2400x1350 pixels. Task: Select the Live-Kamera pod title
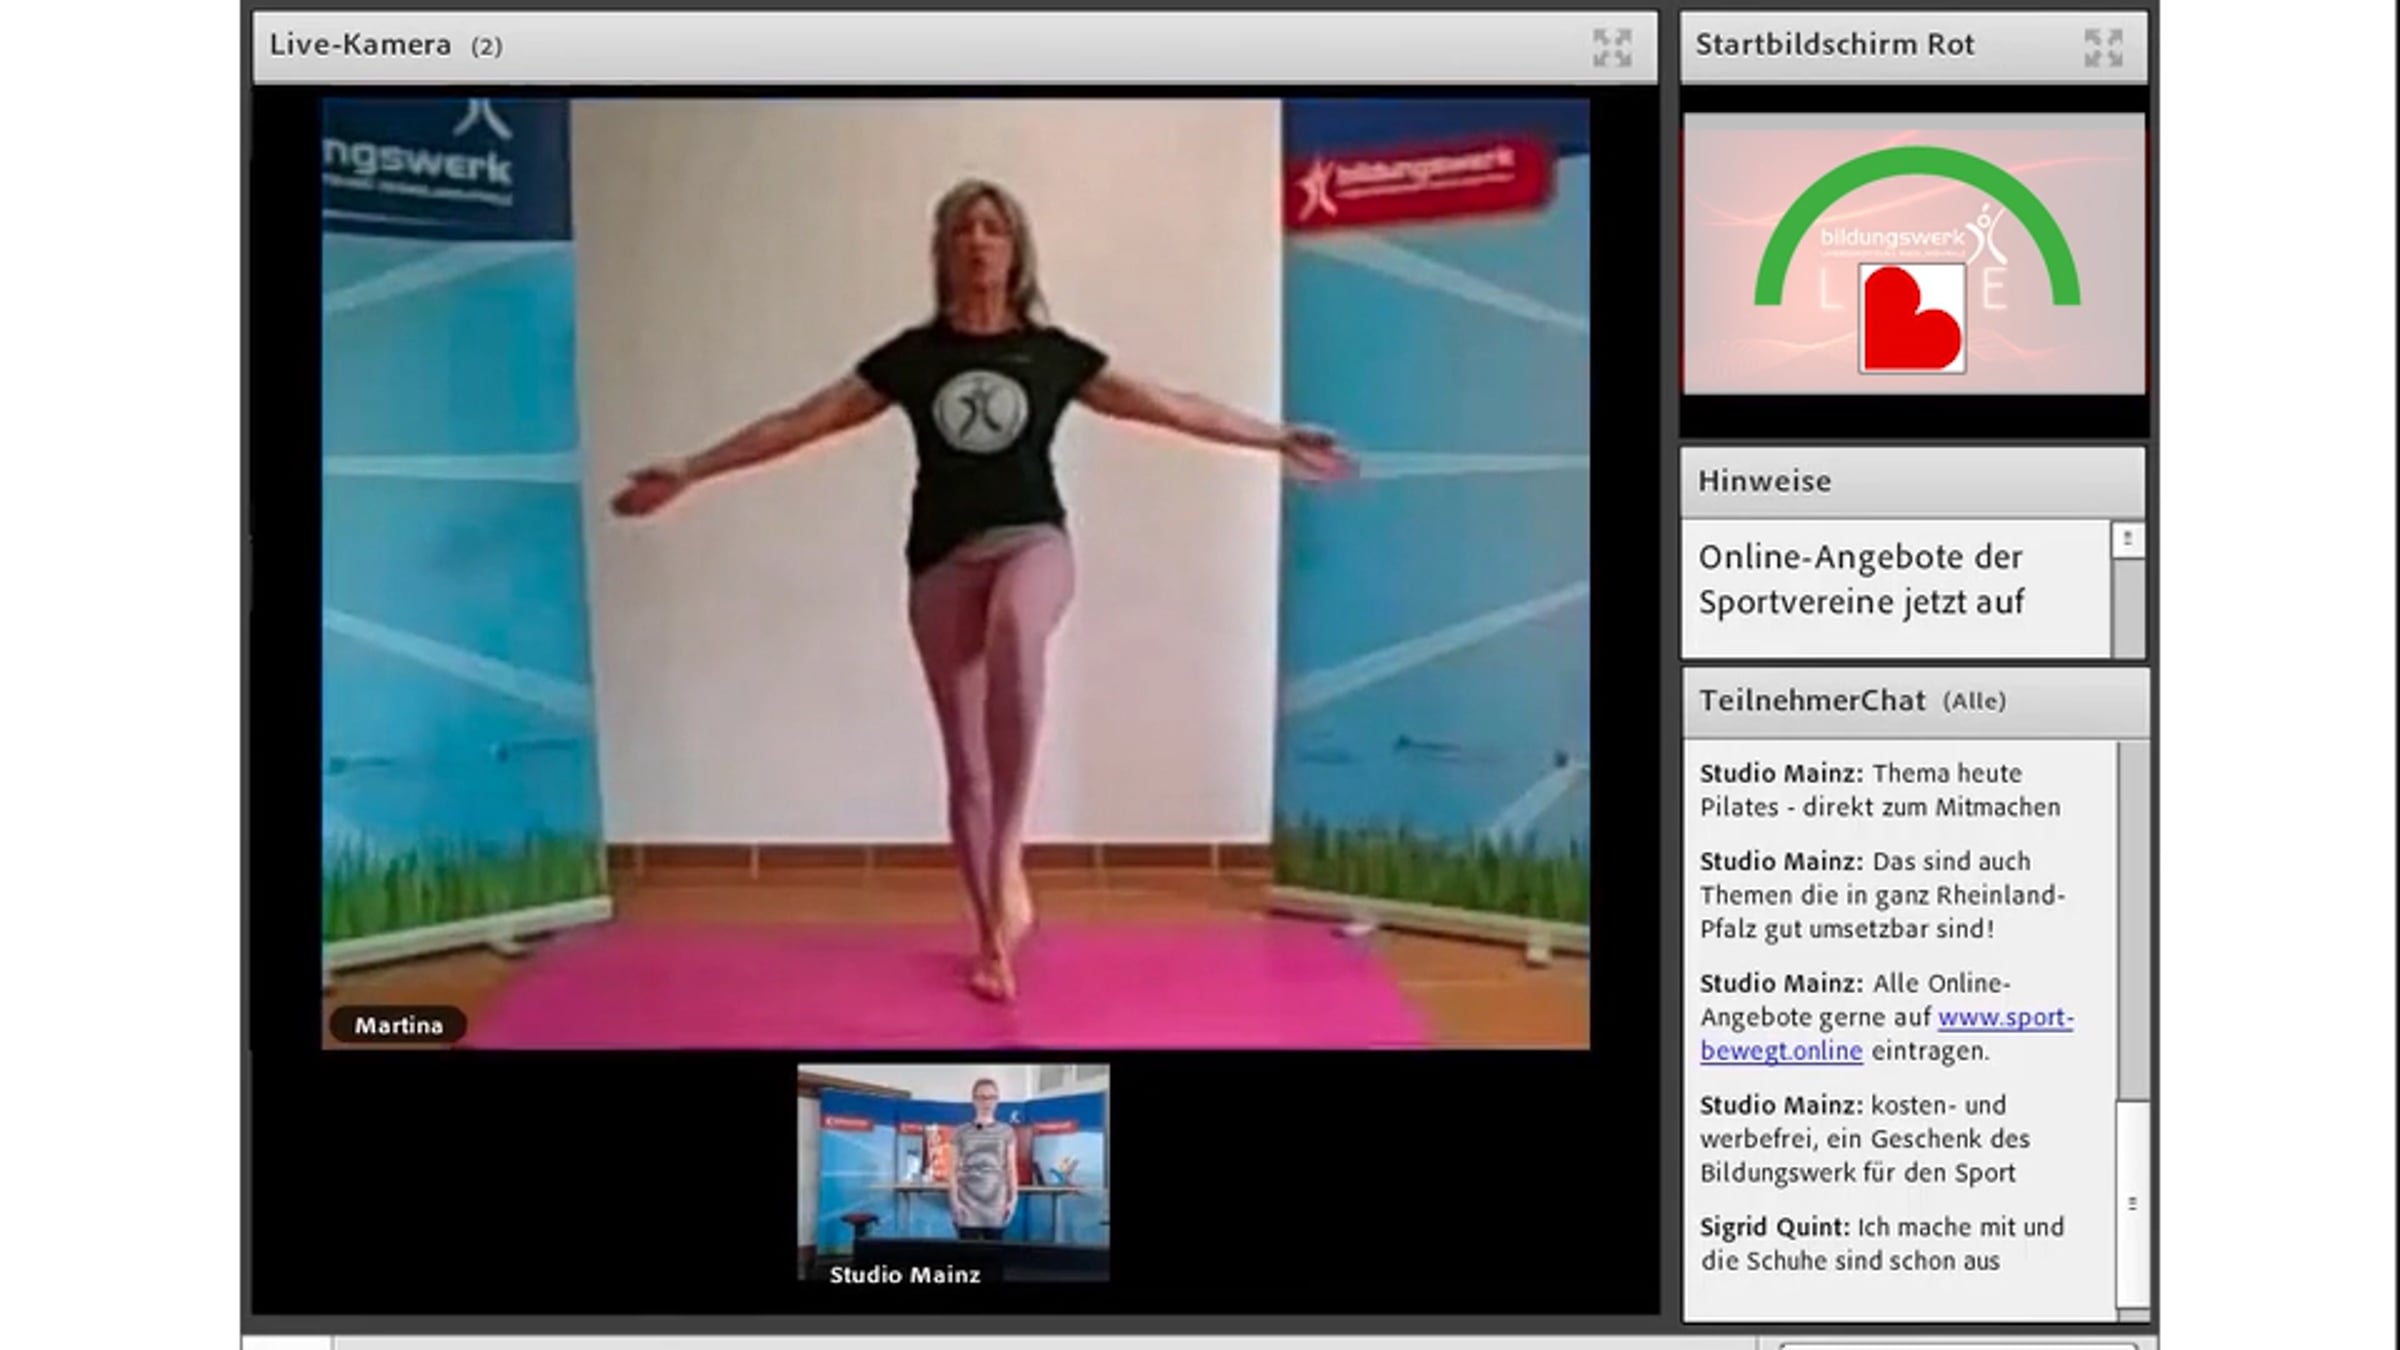click(x=360, y=45)
